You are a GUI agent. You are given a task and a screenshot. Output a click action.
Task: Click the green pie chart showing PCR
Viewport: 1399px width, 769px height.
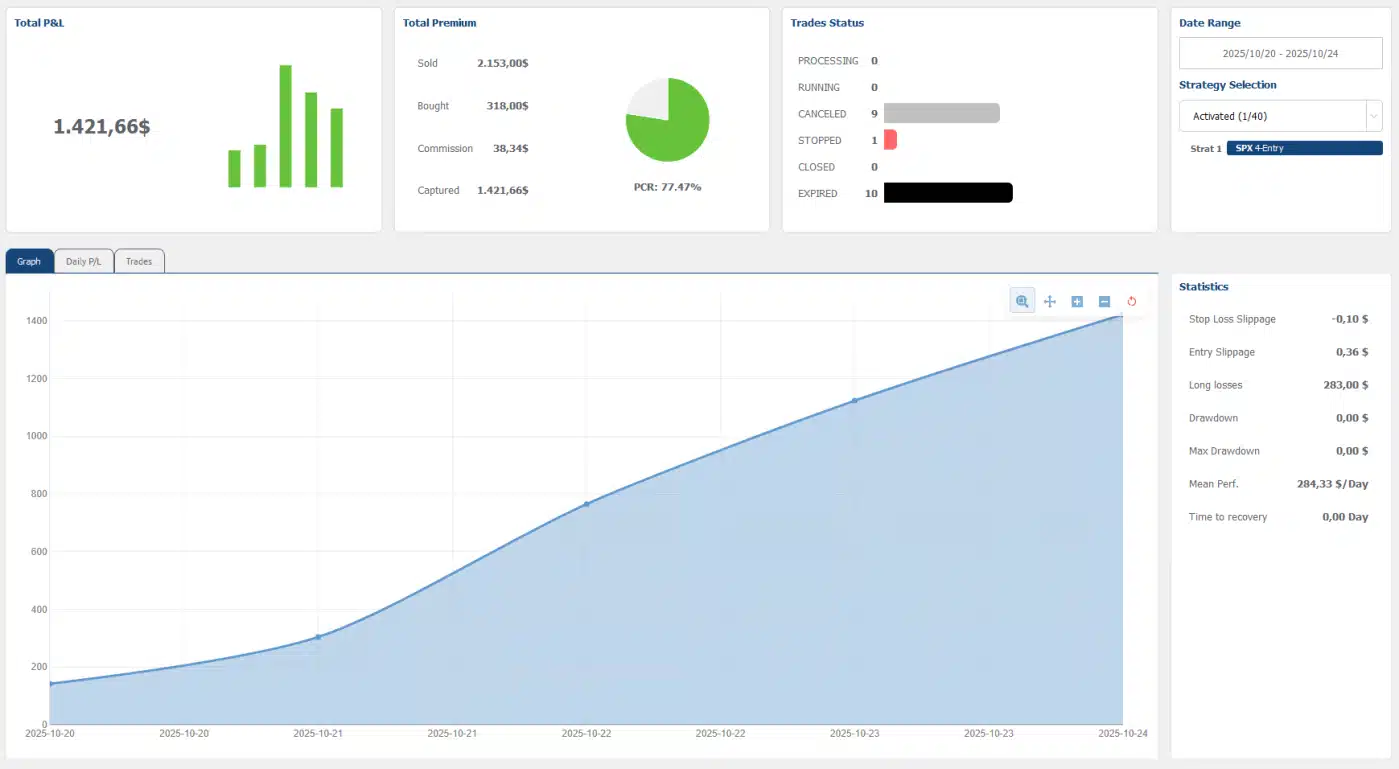[667, 119]
